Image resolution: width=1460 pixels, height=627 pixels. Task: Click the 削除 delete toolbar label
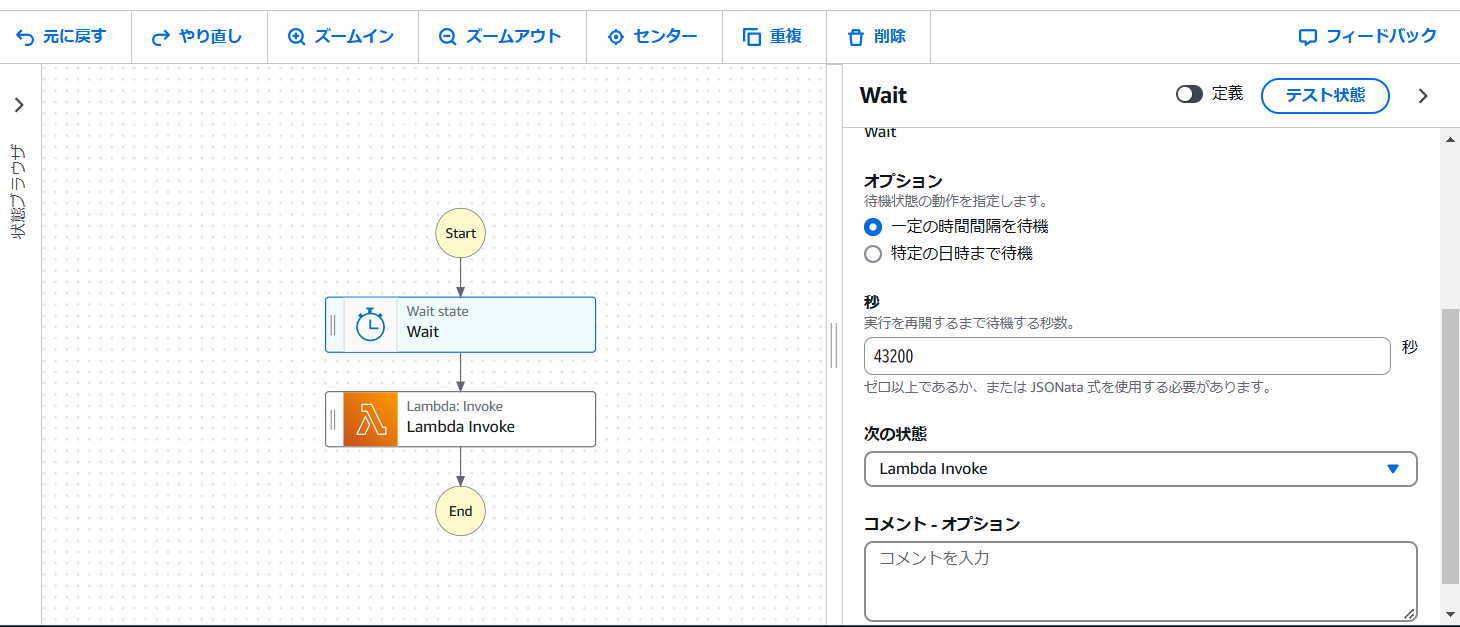pos(889,37)
